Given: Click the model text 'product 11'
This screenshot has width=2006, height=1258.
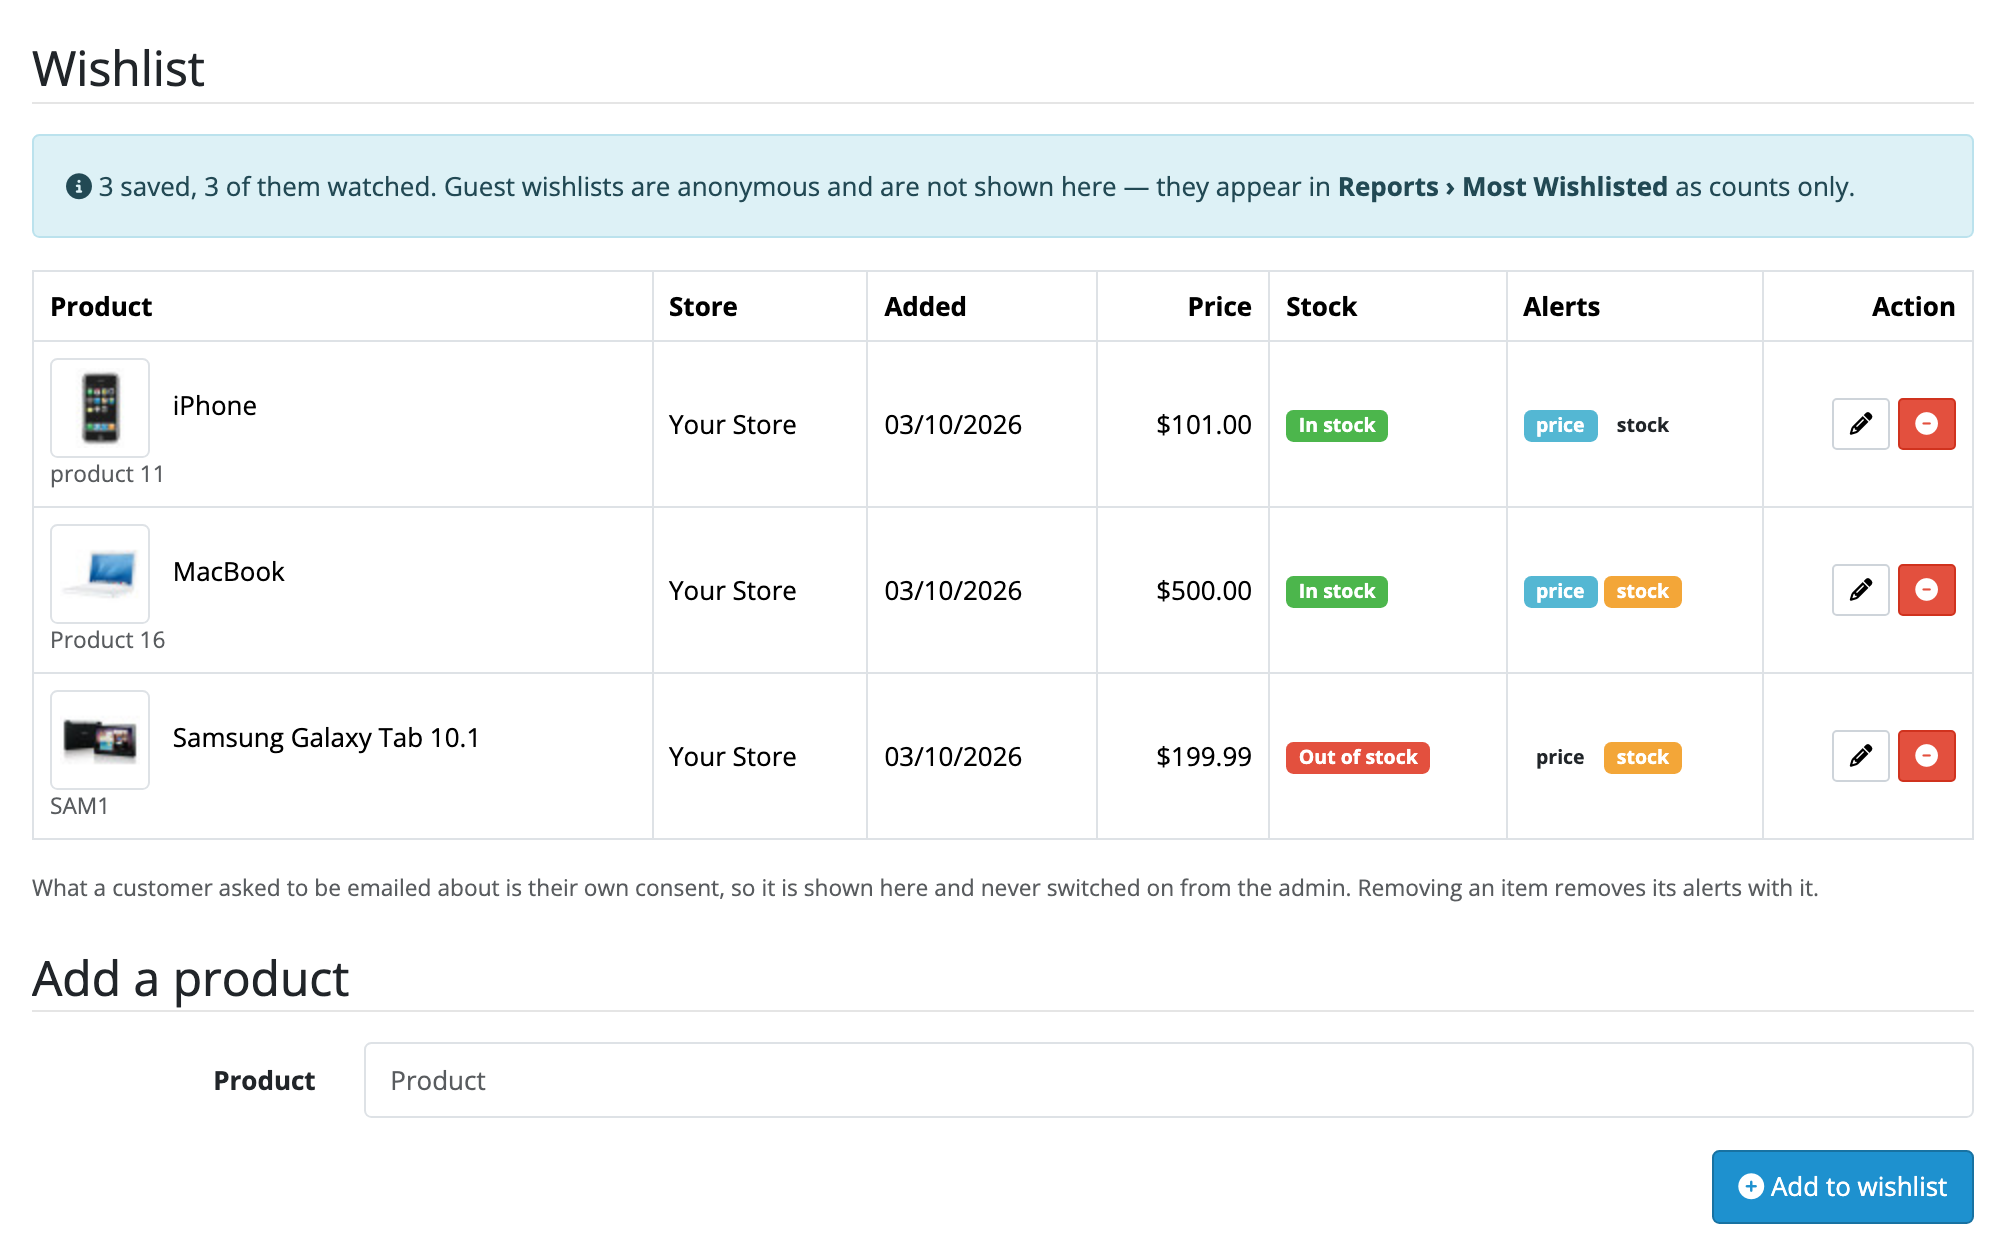Looking at the screenshot, I should coord(107,474).
